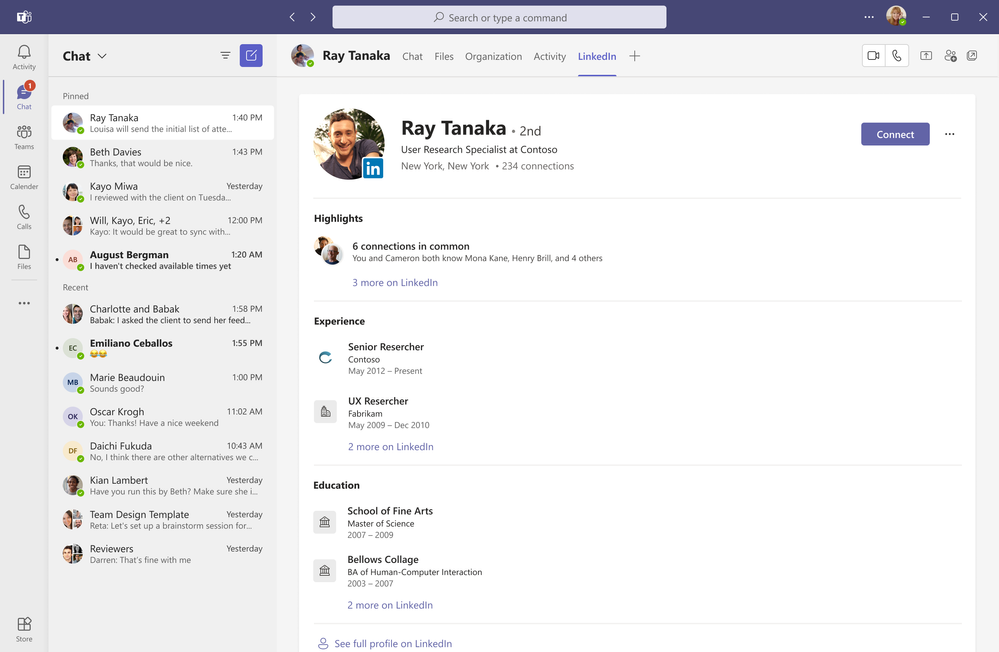
Task: Go back with the left arrow
Action: [x=292, y=17]
